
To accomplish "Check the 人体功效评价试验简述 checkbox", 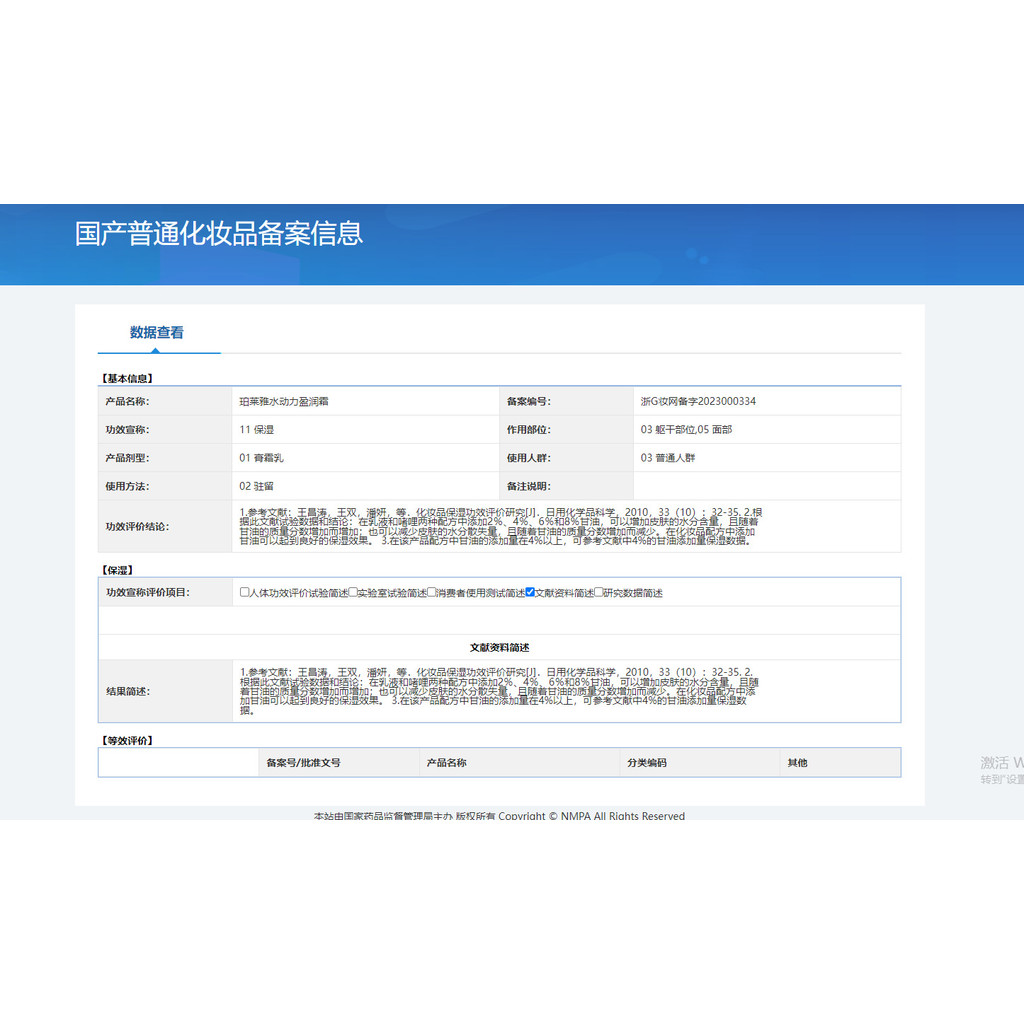I will coord(245,592).
